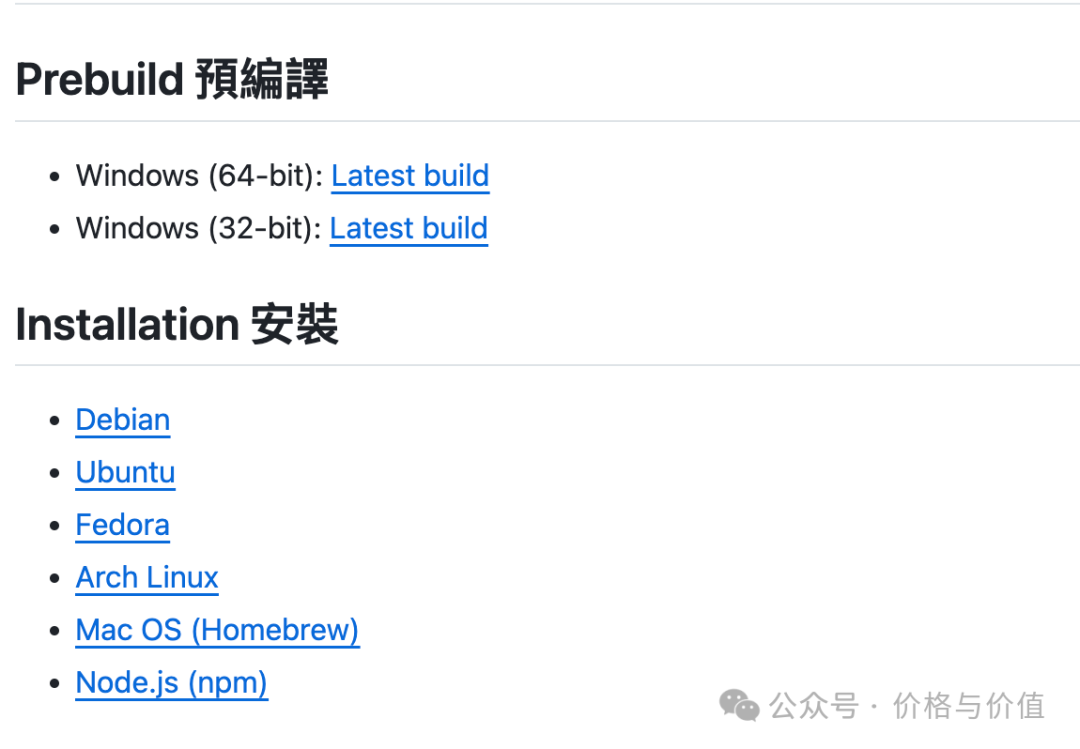1080x749 pixels.
Task: Click the bullet point beside Debian
Action: 55,421
